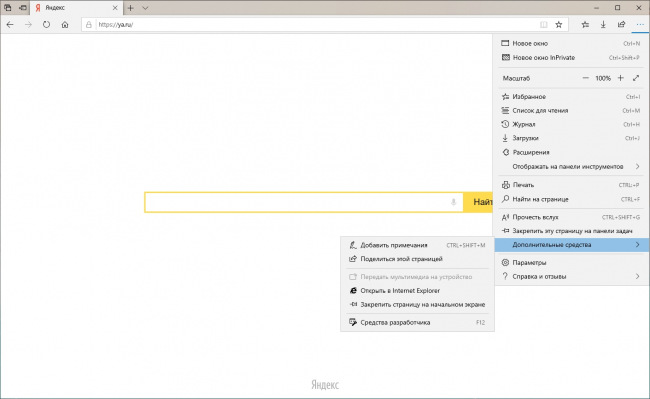650x399 pixels.
Task: Open Избранное from the menu
Action: (571, 97)
